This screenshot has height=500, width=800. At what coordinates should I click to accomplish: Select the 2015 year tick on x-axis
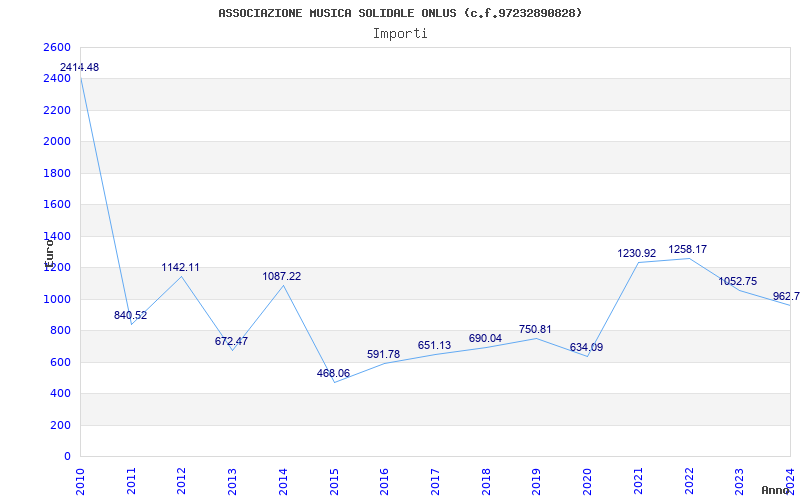point(334,479)
